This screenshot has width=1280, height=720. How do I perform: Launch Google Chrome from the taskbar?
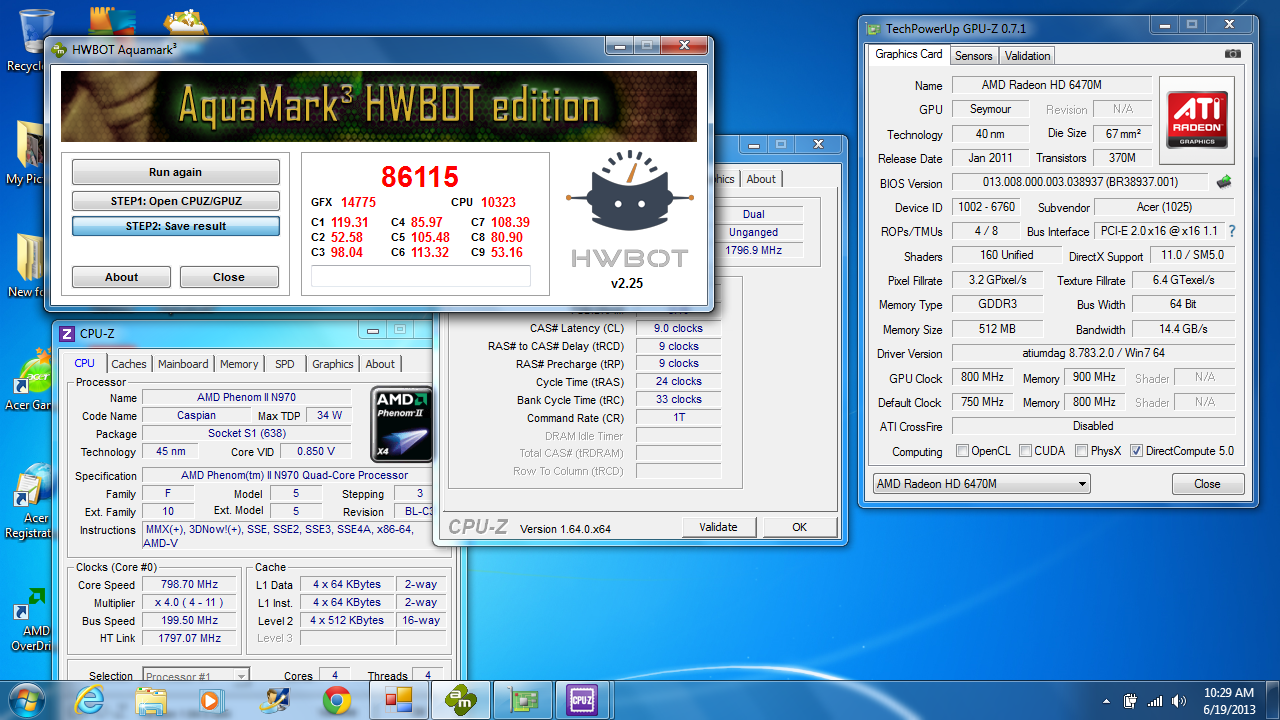click(x=338, y=700)
